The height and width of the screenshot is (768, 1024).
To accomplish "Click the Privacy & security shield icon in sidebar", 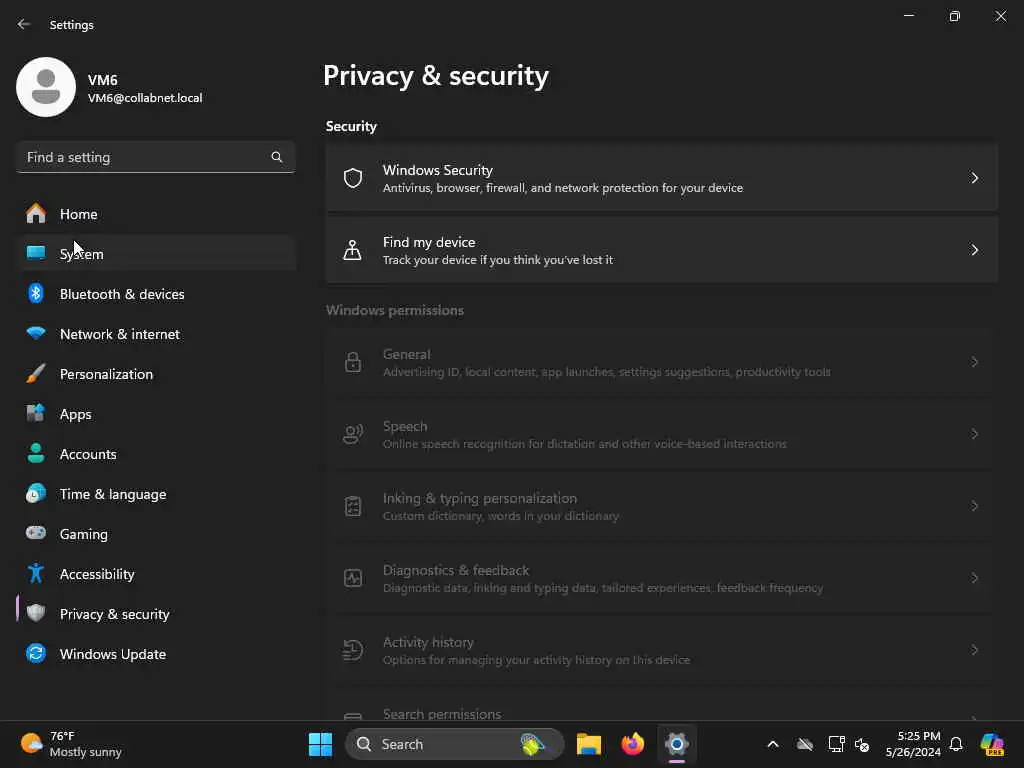I will (x=36, y=613).
